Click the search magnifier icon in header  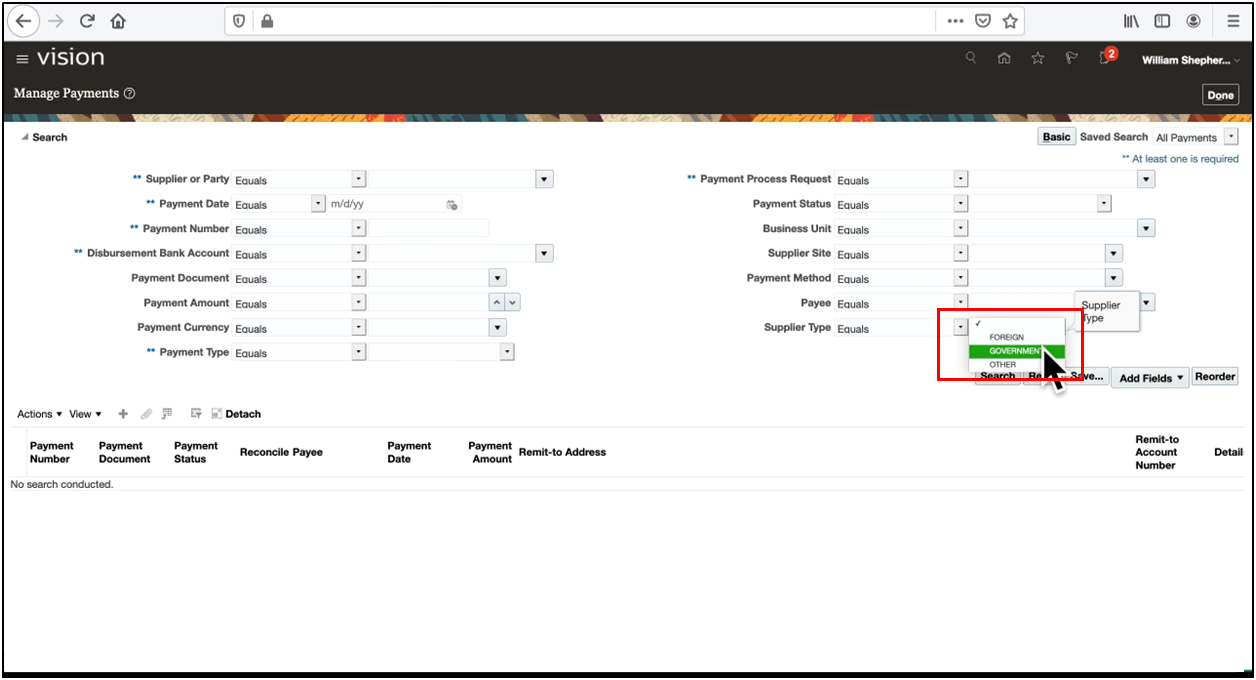click(x=970, y=58)
